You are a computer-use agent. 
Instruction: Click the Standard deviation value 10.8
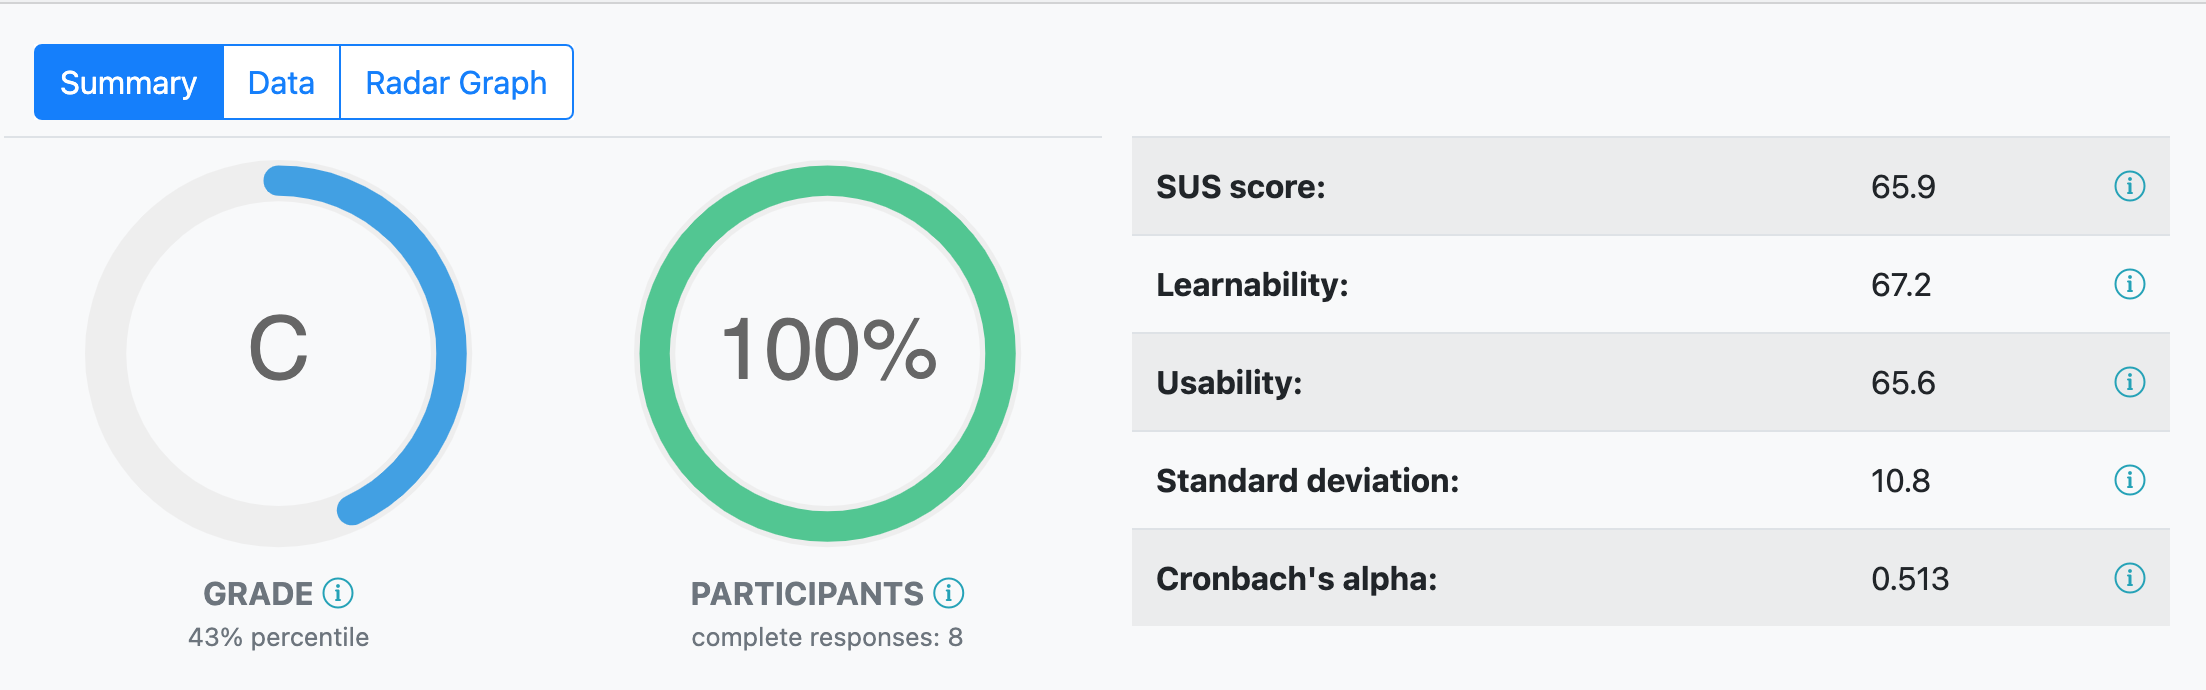click(x=1900, y=481)
